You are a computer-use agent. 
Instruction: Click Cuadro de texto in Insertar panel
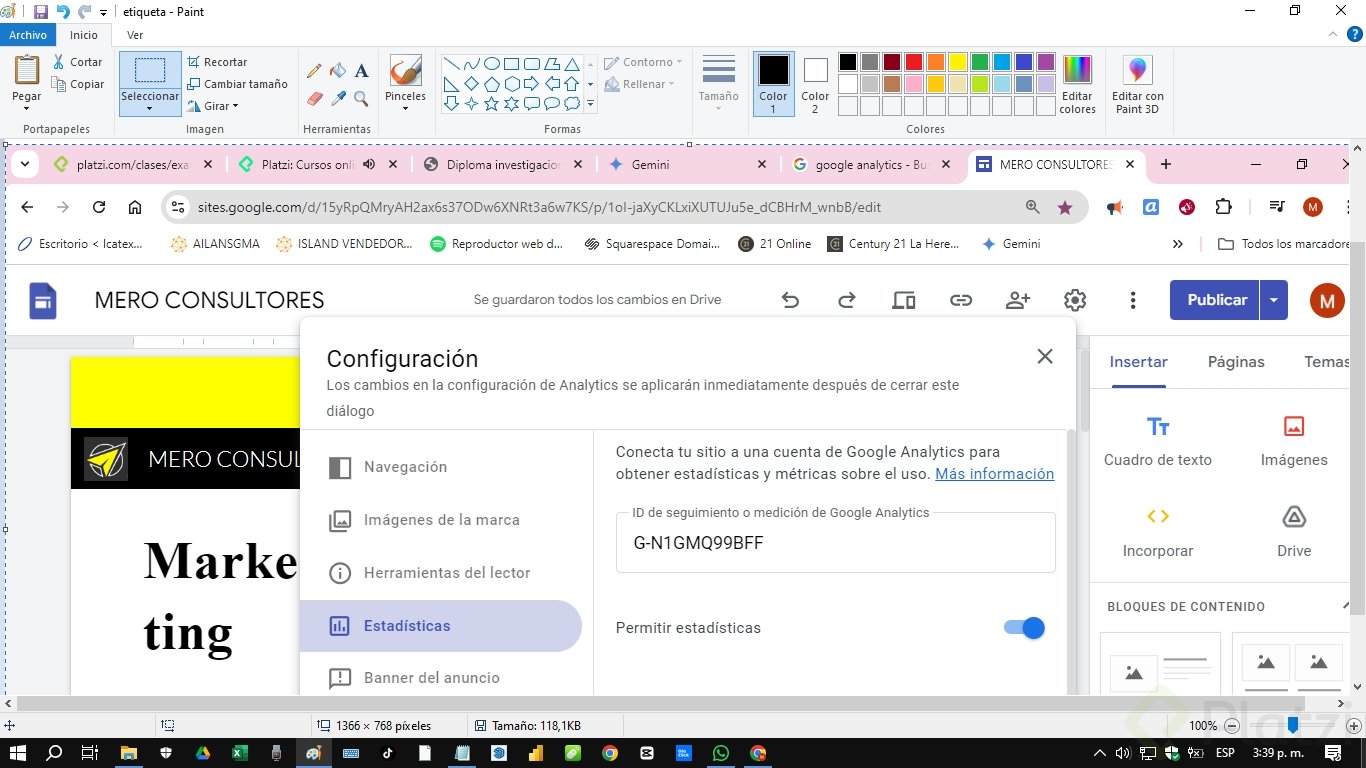tap(1158, 441)
